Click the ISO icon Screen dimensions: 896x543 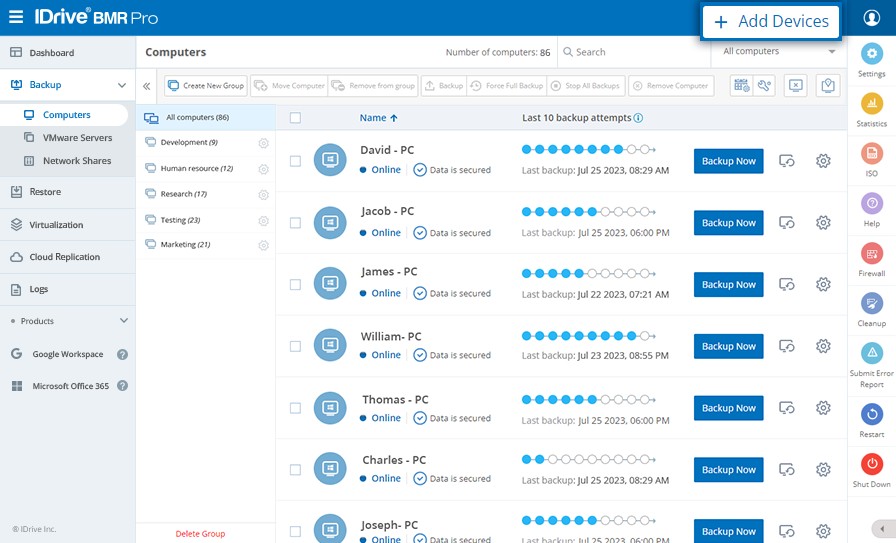(x=871, y=153)
